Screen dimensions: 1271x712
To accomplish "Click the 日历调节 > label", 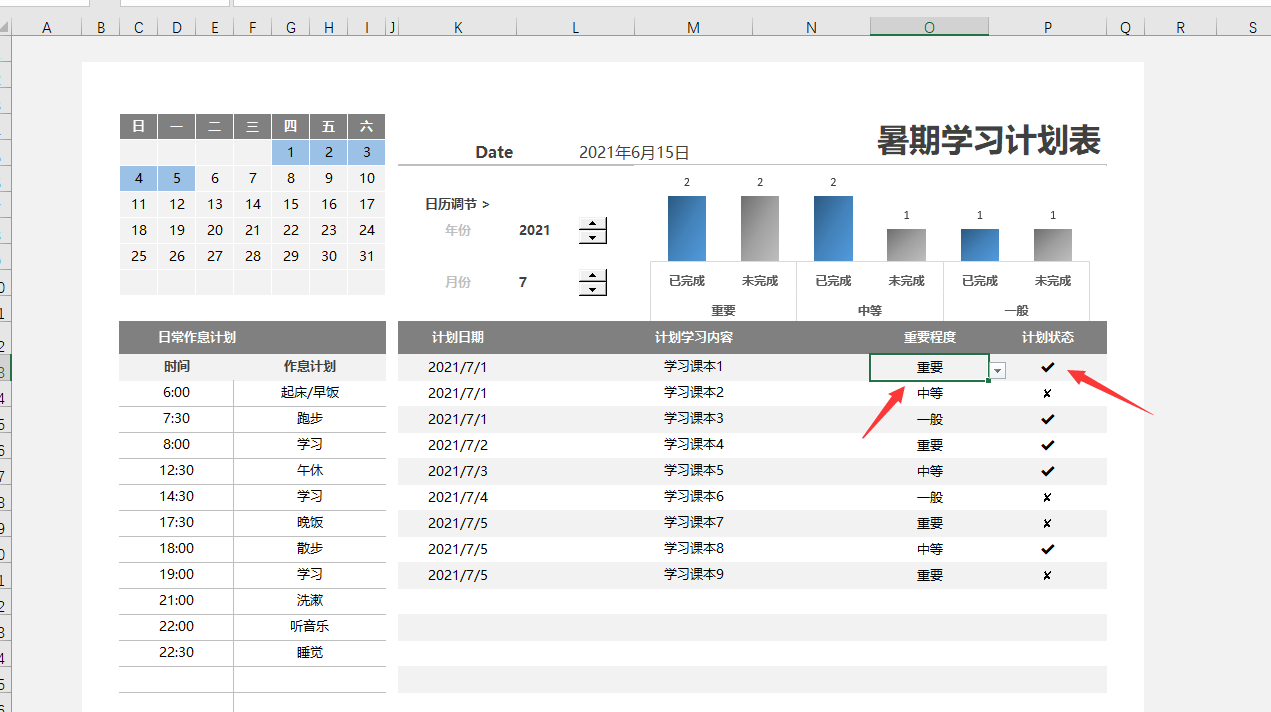I will [457, 204].
